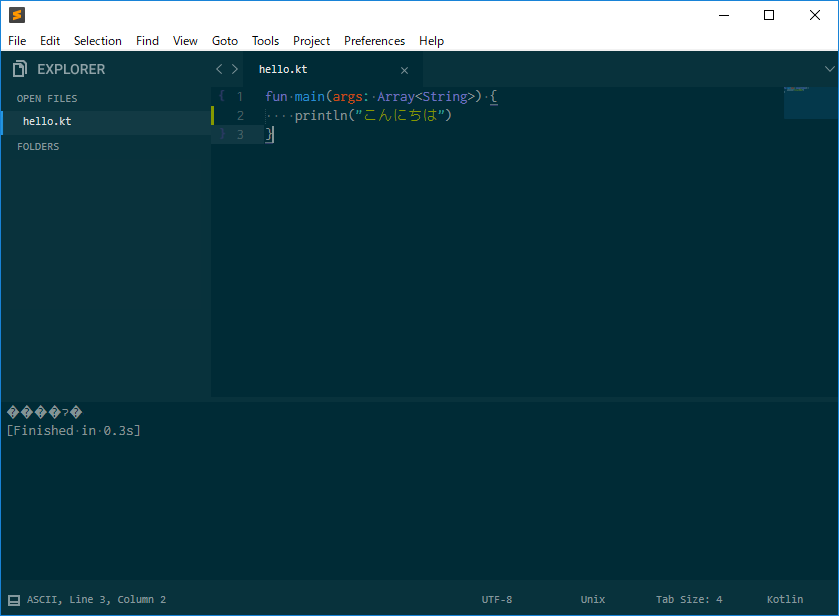The height and width of the screenshot is (616, 839).
Task: Click the closing brace on line 3
Action: coord(269,134)
